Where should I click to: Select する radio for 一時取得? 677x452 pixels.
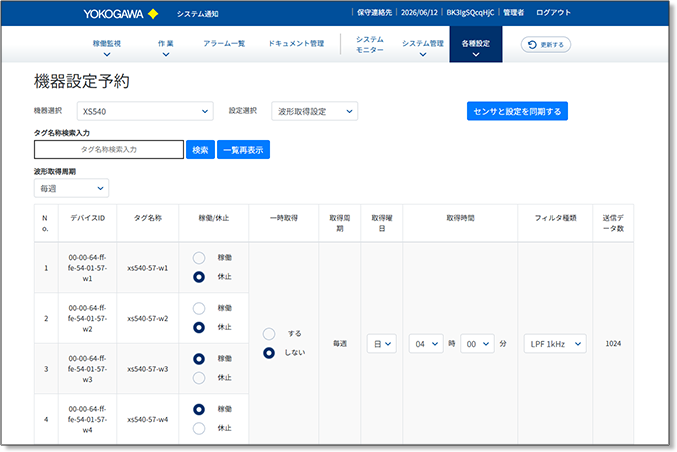tap(269, 334)
